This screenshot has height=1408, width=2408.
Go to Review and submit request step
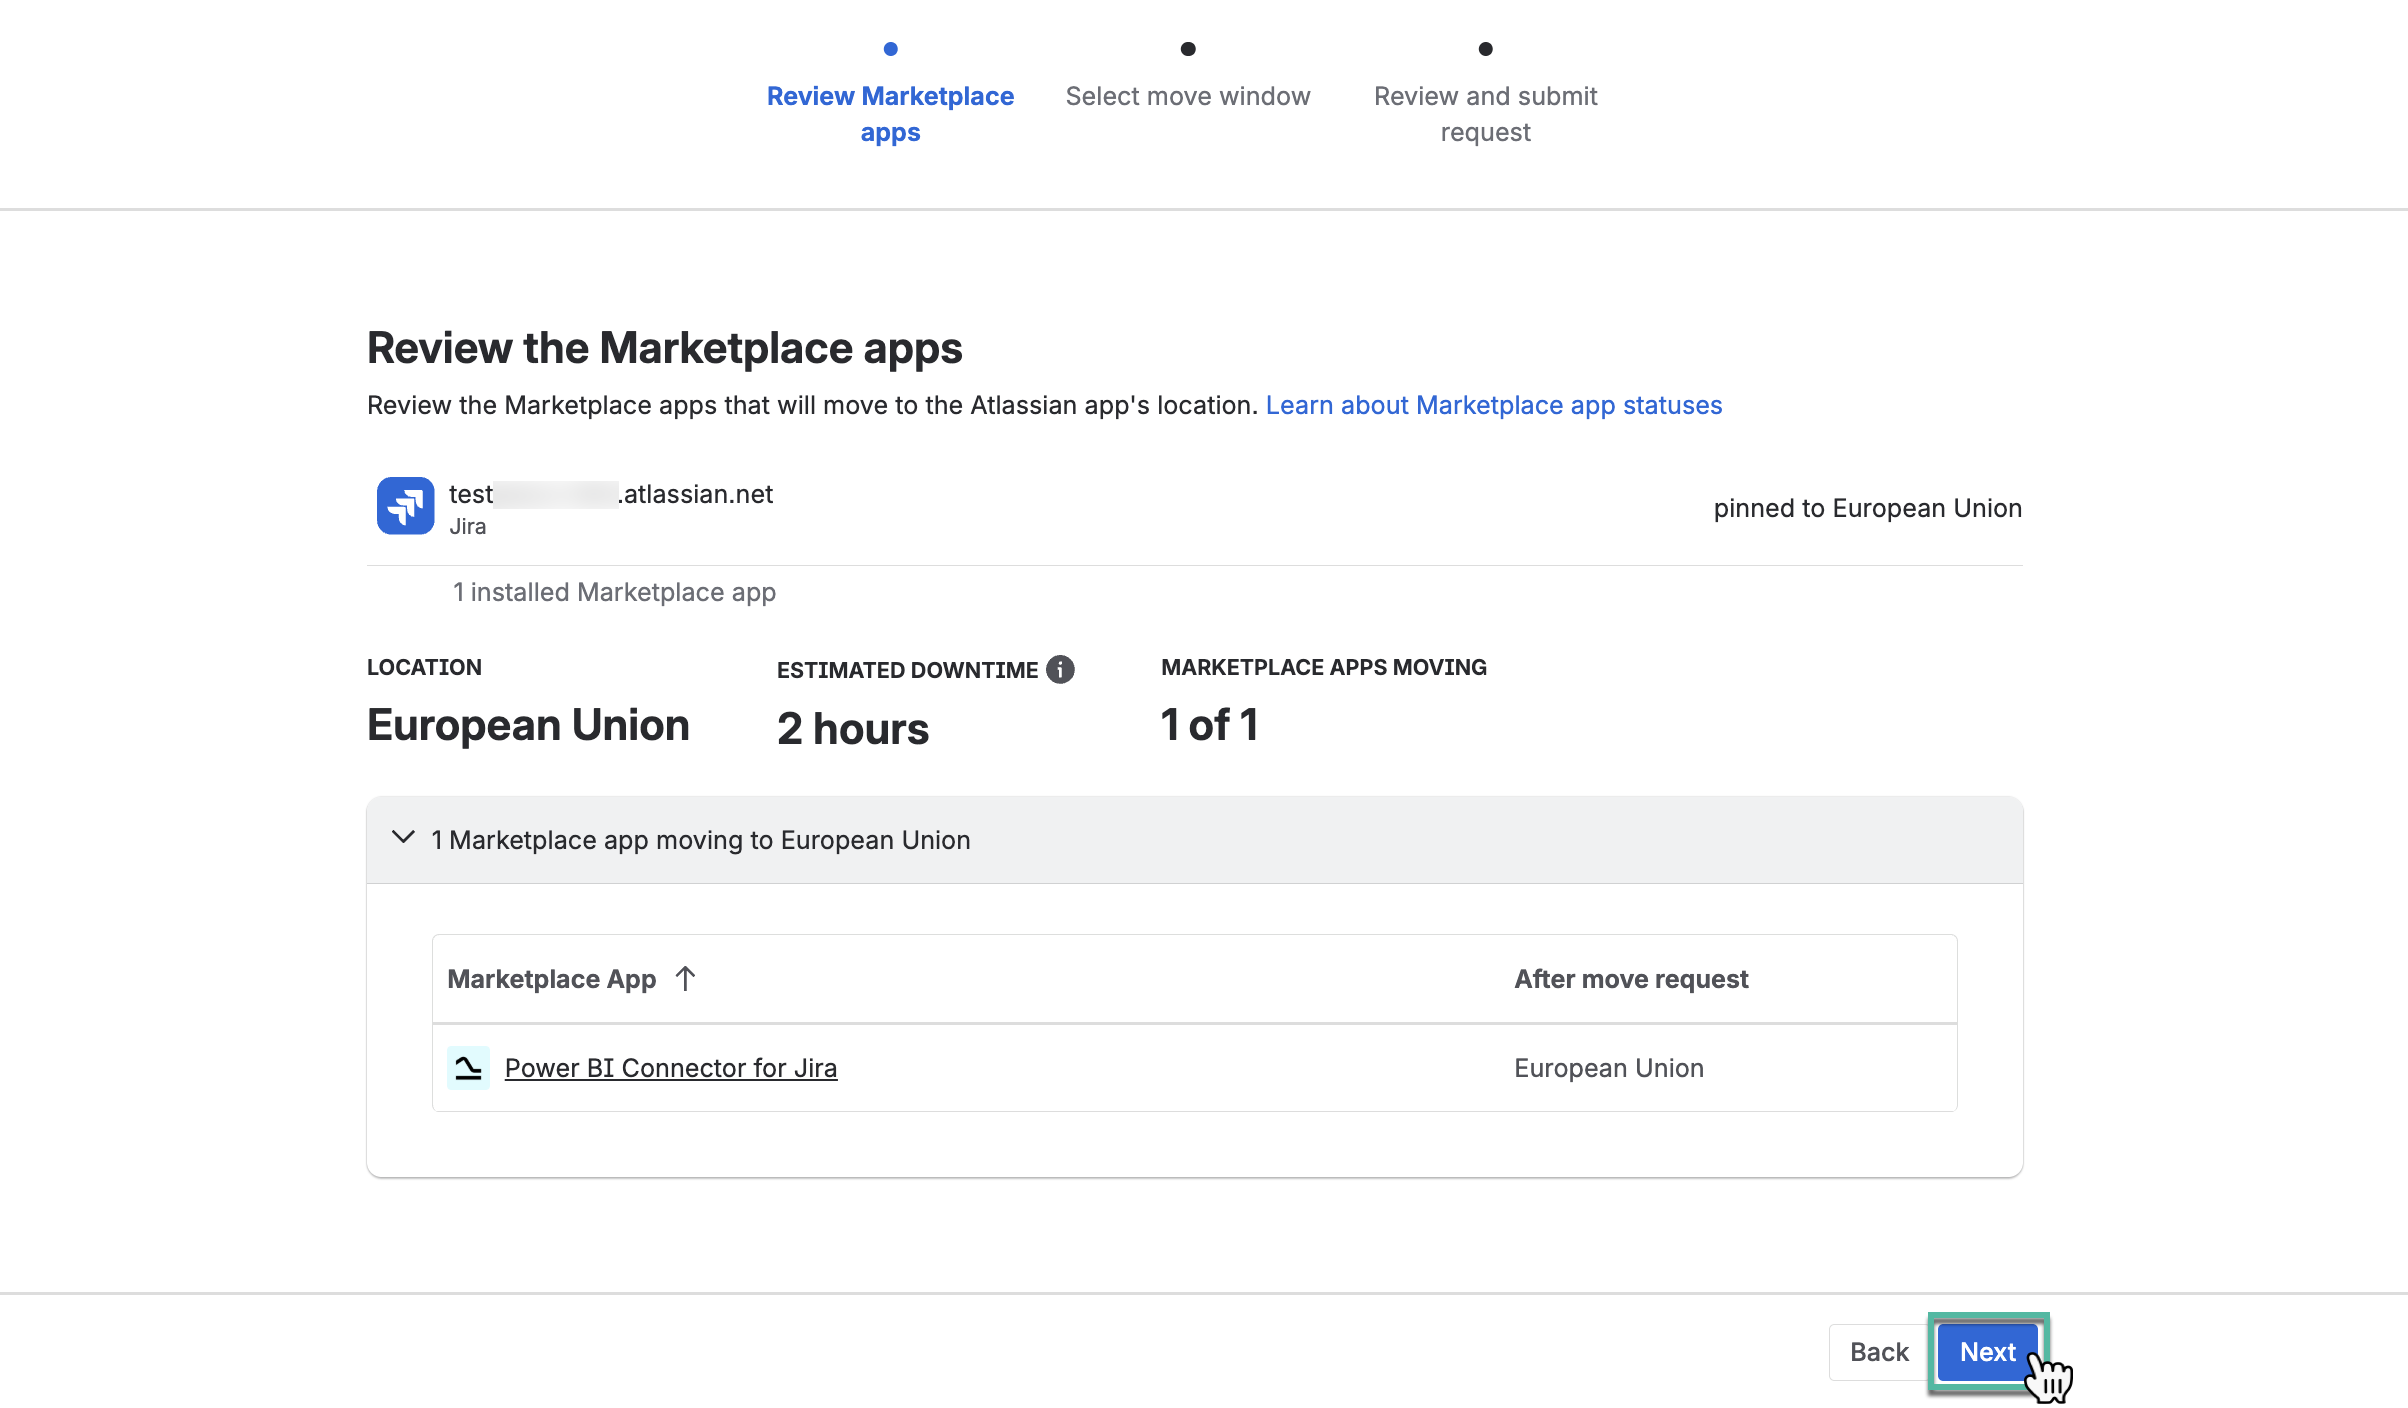pos(1485,113)
